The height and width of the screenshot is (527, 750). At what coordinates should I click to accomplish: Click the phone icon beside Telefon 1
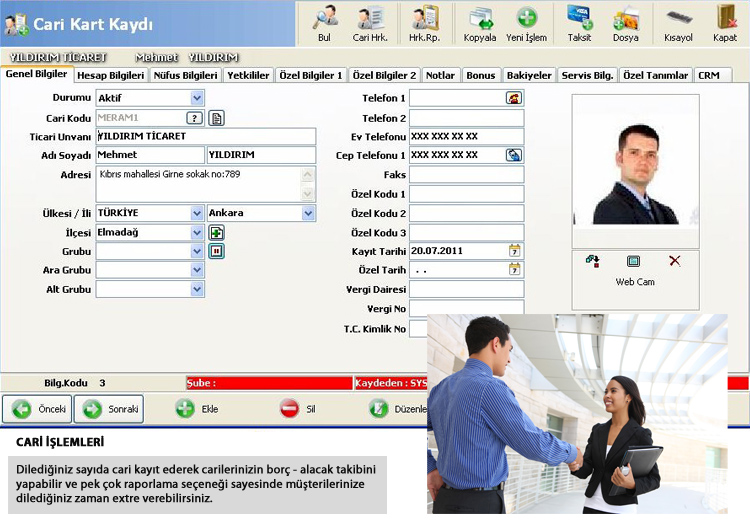point(514,98)
